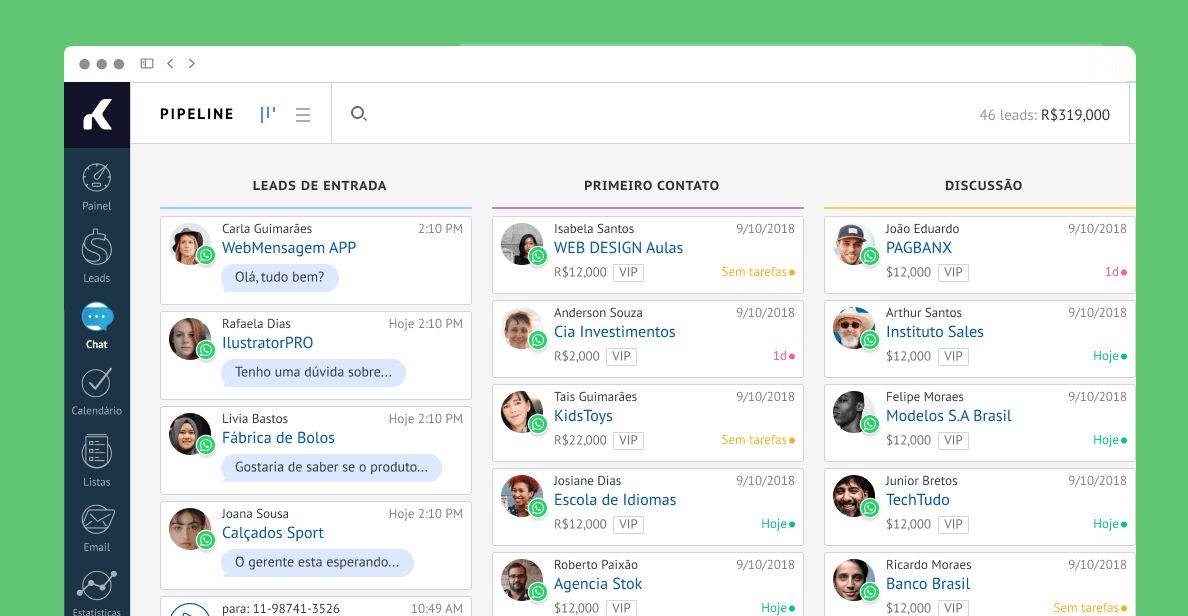Click WhatsApp badge on Rafaela Dias card
Image resolution: width=1188 pixels, height=616 pixels.
pyautogui.click(x=206, y=350)
